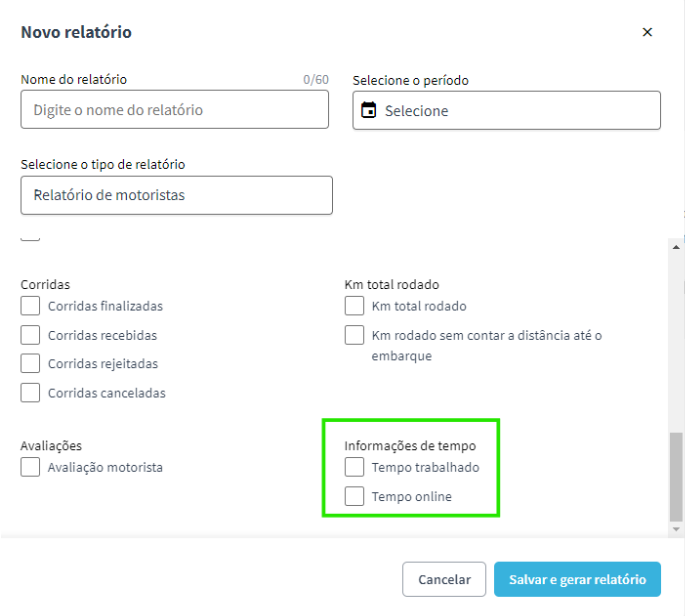Viewport: 685px width, 616px height.
Task: Click scrollbar down arrow
Action: coord(676,529)
